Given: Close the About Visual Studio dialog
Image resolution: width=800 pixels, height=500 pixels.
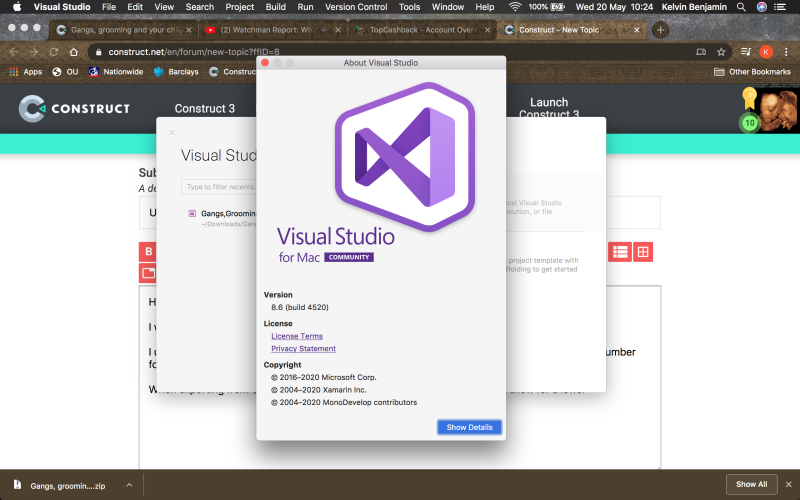Looking at the screenshot, I should coord(265,63).
